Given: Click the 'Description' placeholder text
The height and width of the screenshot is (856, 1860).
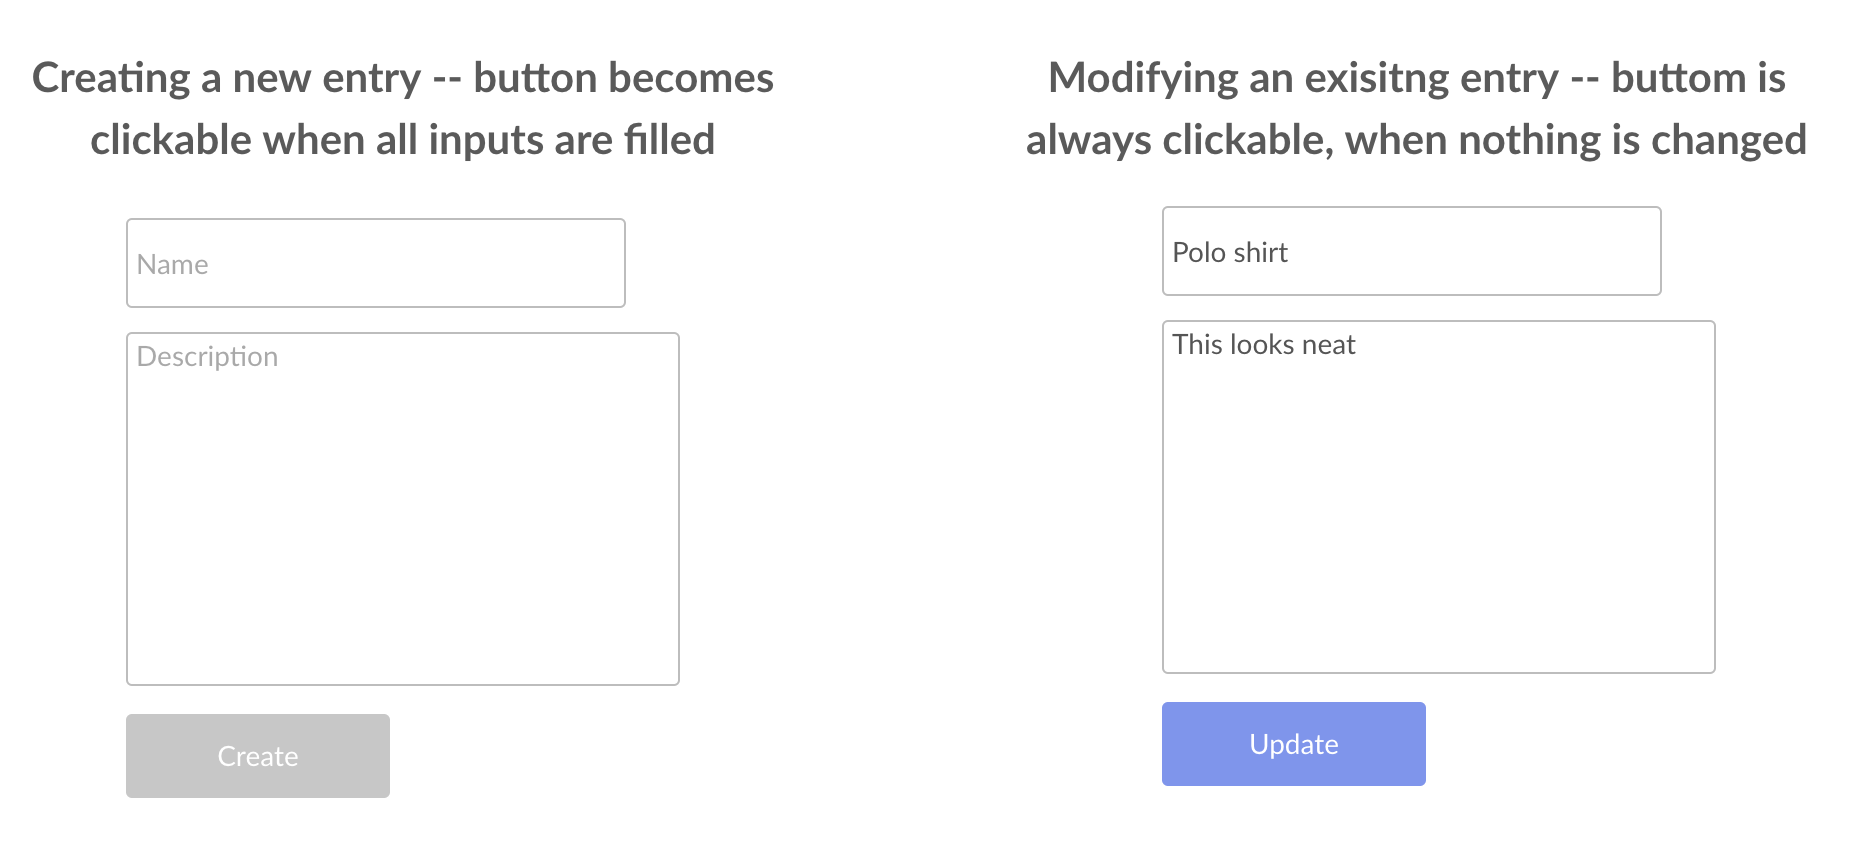Looking at the screenshot, I should point(207,357).
